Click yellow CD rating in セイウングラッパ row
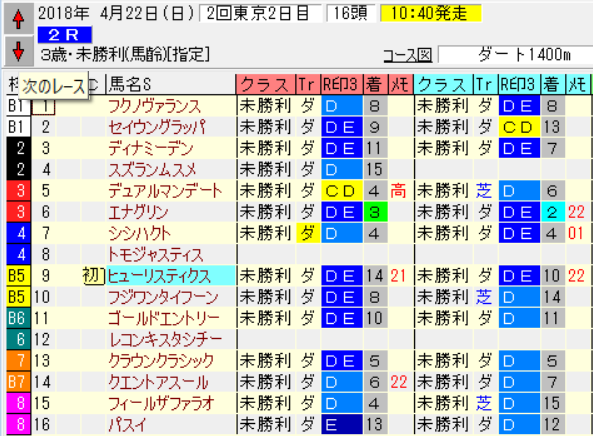The height and width of the screenshot is (436, 593). (519, 127)
